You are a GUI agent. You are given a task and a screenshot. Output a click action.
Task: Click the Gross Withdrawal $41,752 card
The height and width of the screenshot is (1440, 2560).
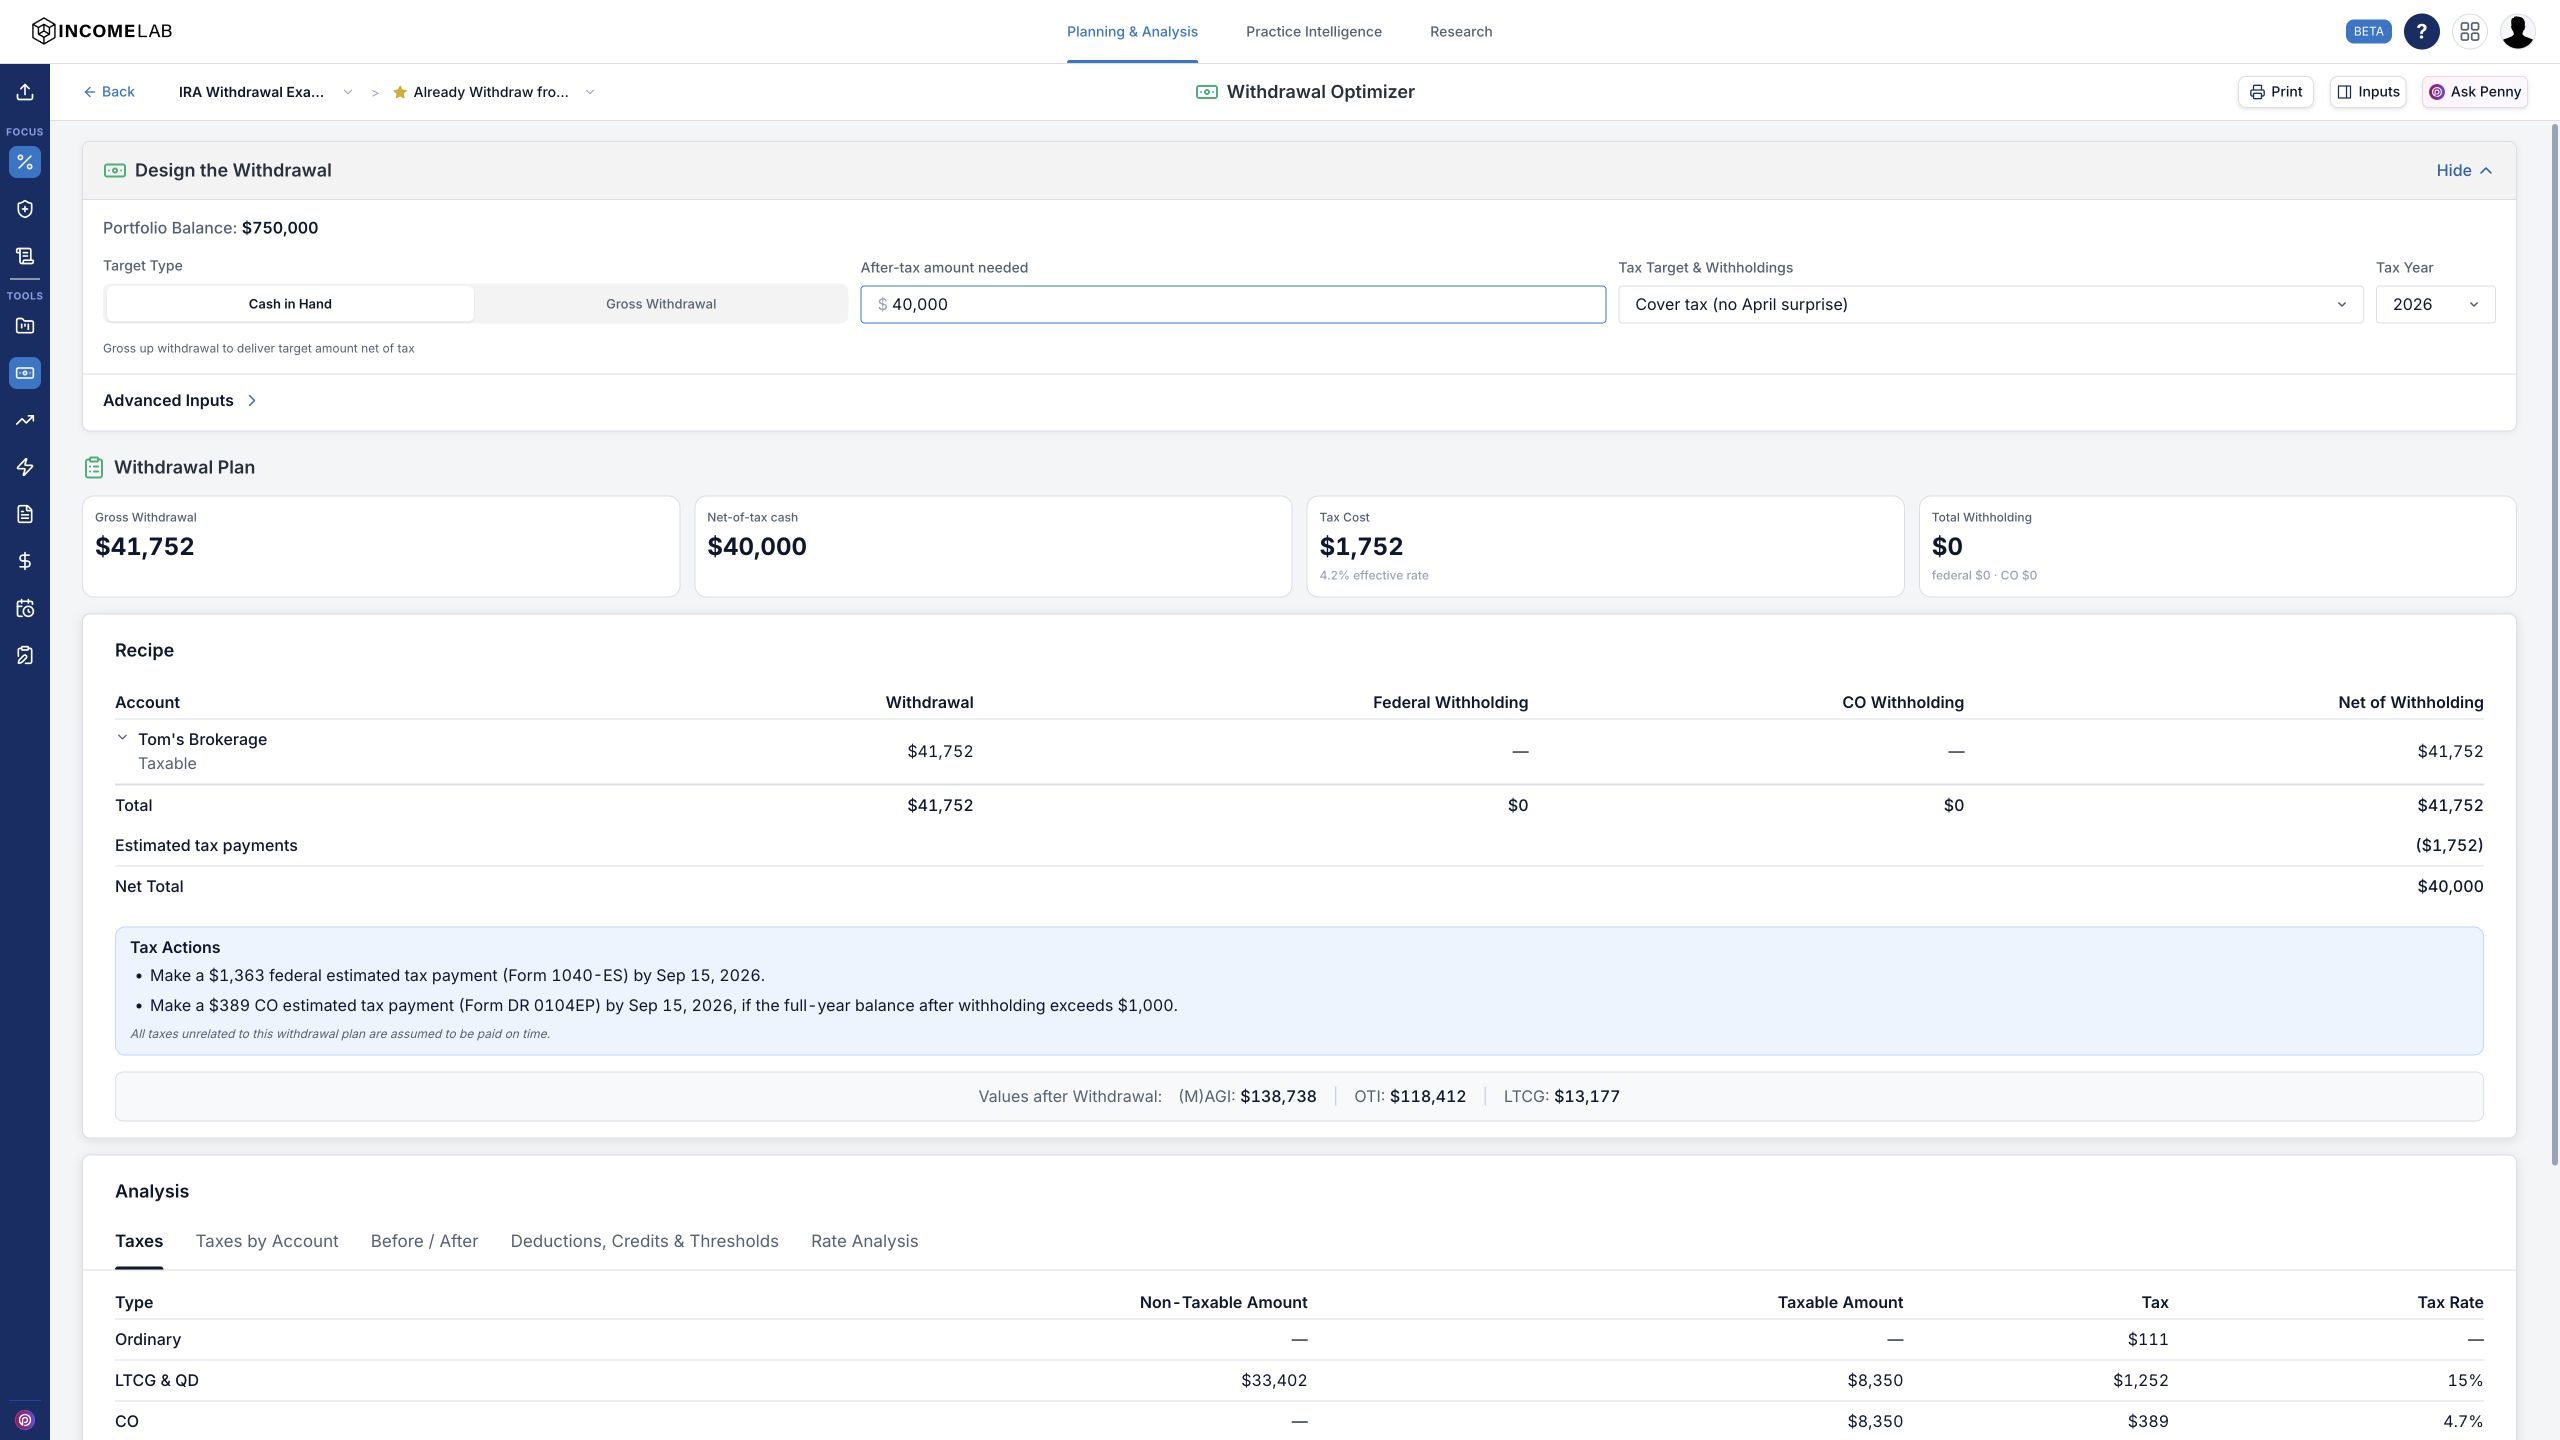(381, 547)
